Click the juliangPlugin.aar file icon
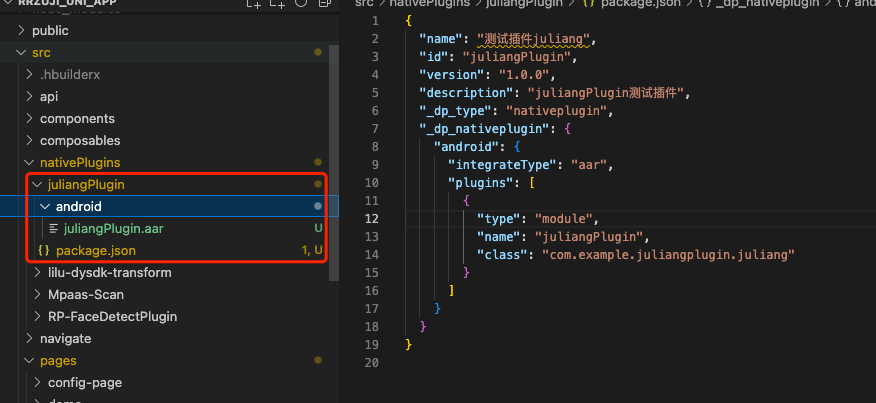Viewport: 876px width, 403px height. [53, 228]
